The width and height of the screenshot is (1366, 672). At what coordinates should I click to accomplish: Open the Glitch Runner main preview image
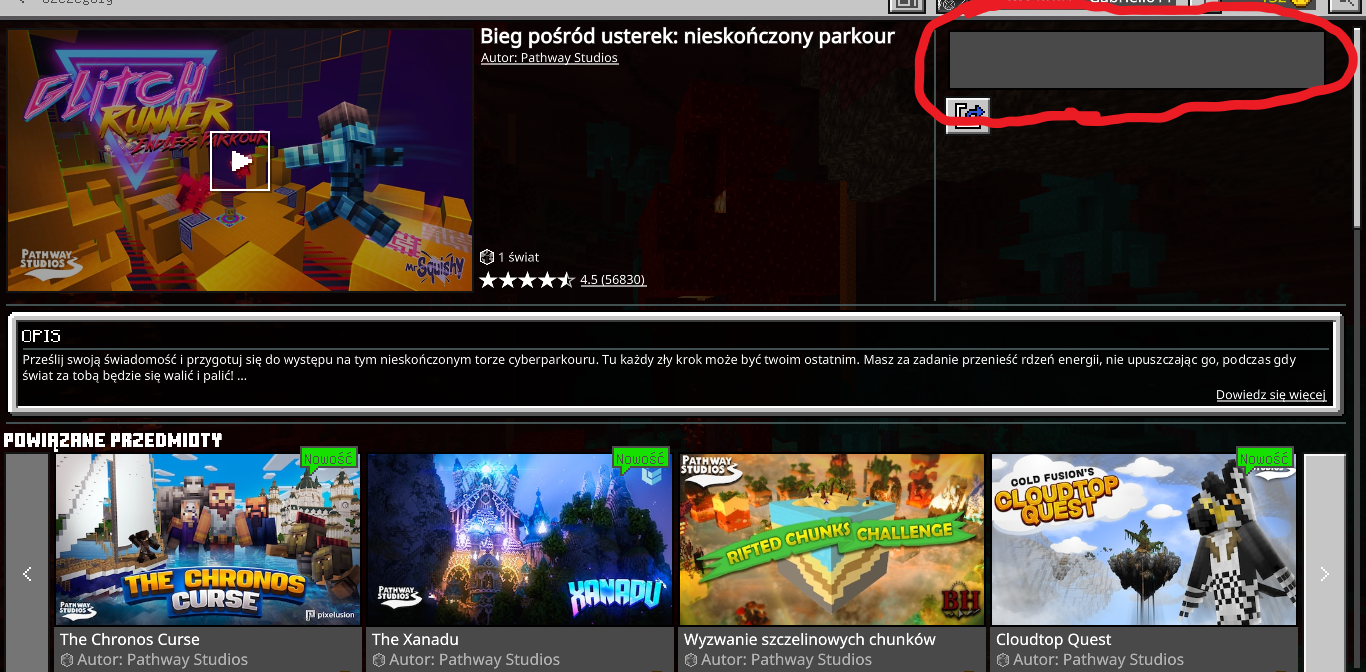(240, 160)
